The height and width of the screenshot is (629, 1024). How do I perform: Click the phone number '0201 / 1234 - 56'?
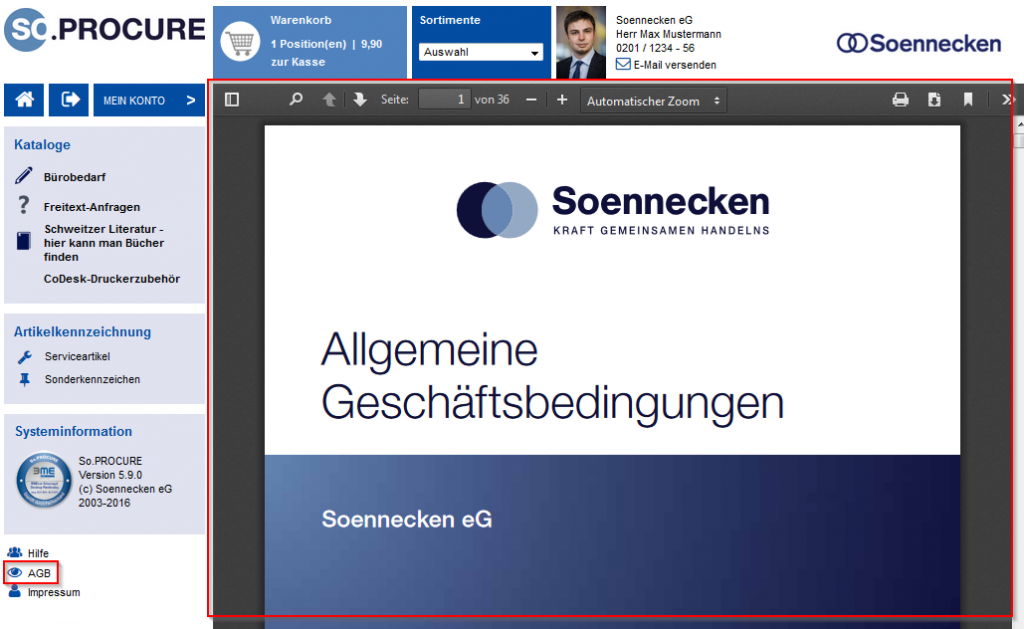(655, 48)
